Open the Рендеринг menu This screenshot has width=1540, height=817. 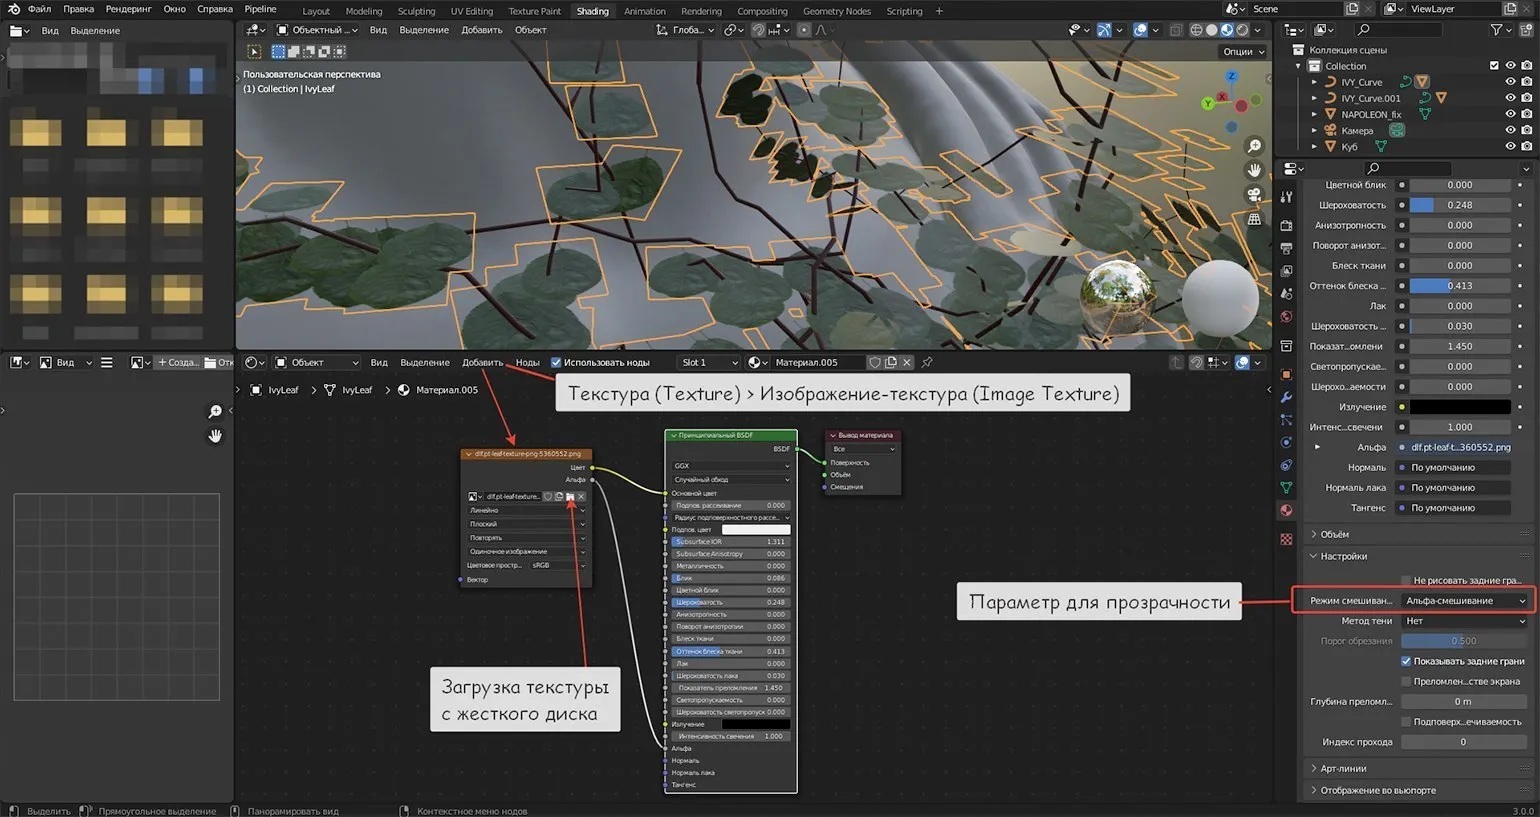tap(128, 9)
